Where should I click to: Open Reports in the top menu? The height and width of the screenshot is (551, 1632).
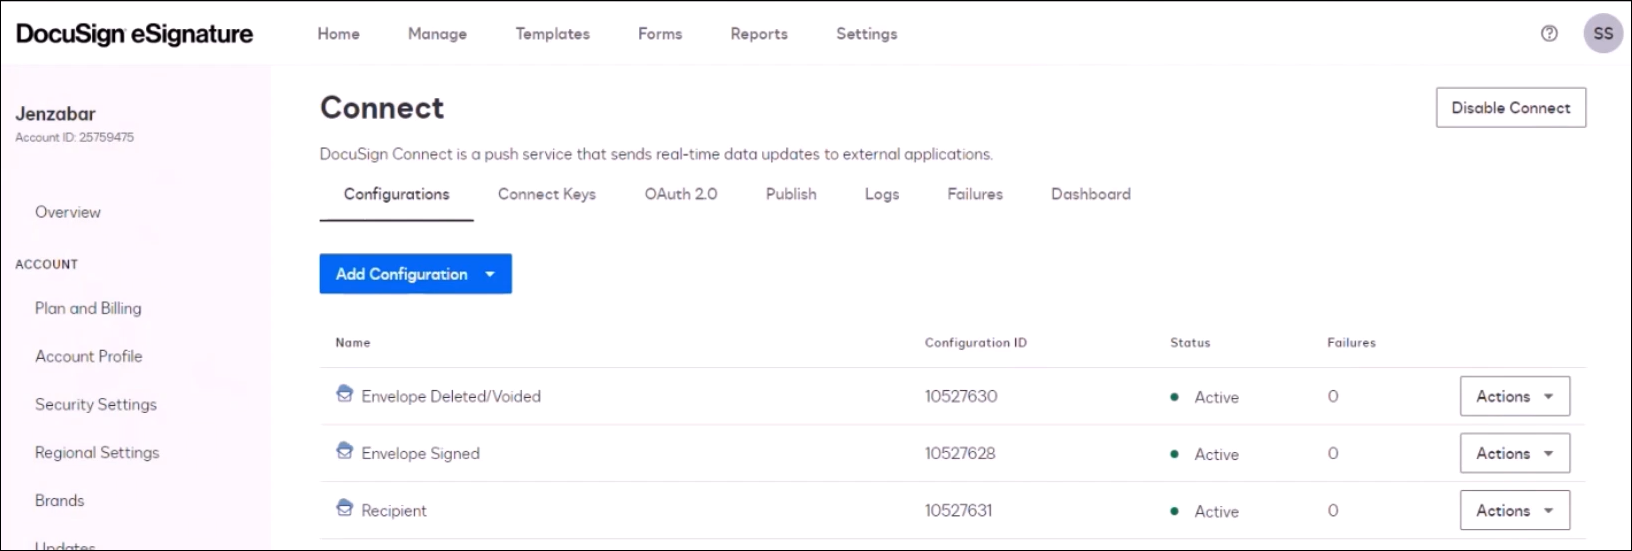tap(758, 34)
